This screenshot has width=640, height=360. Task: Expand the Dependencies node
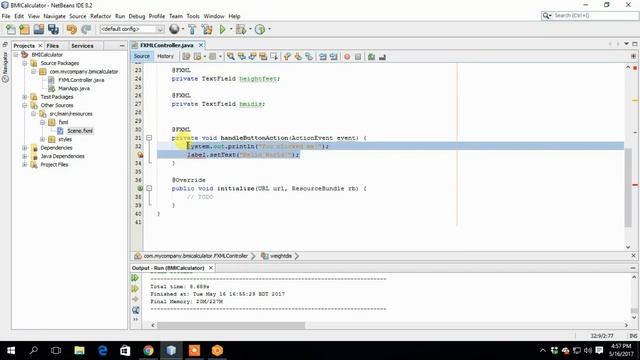(x=25, y=148)
